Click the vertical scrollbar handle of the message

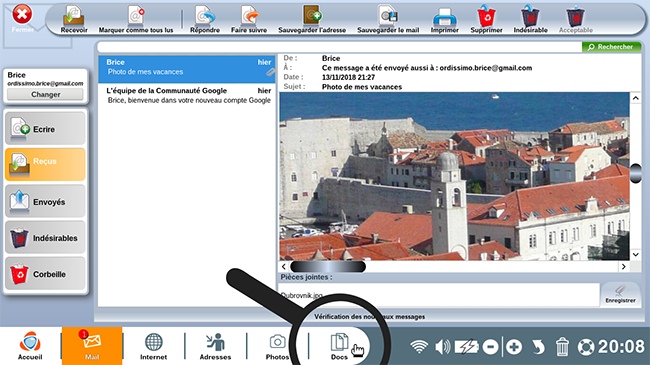click(x=635, y=173)
